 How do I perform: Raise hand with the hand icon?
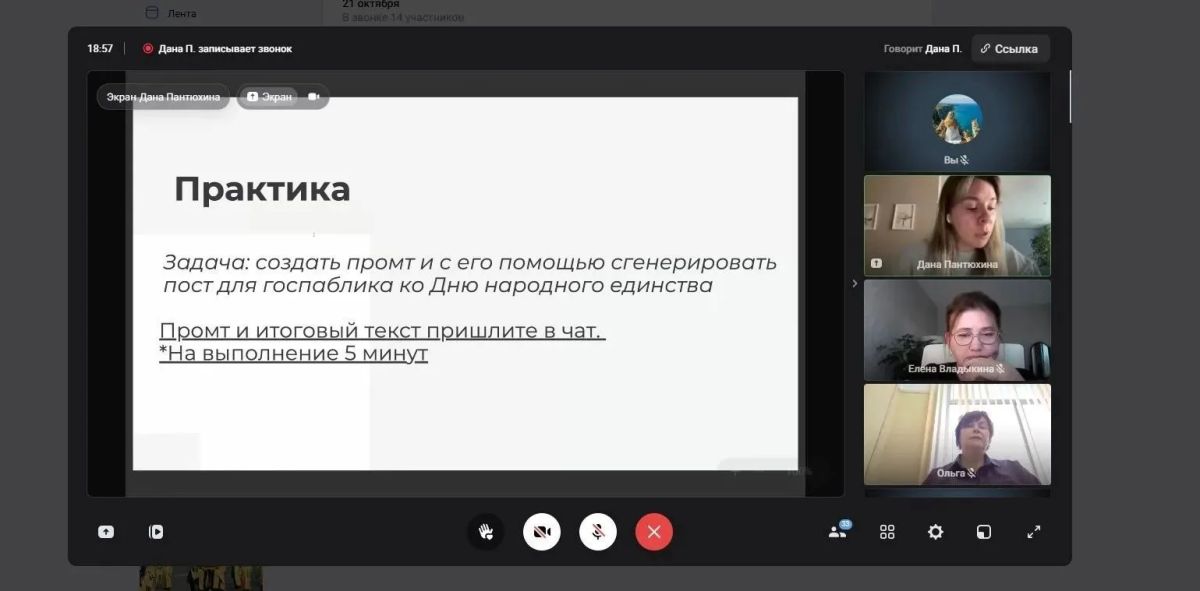click(486, 532)
